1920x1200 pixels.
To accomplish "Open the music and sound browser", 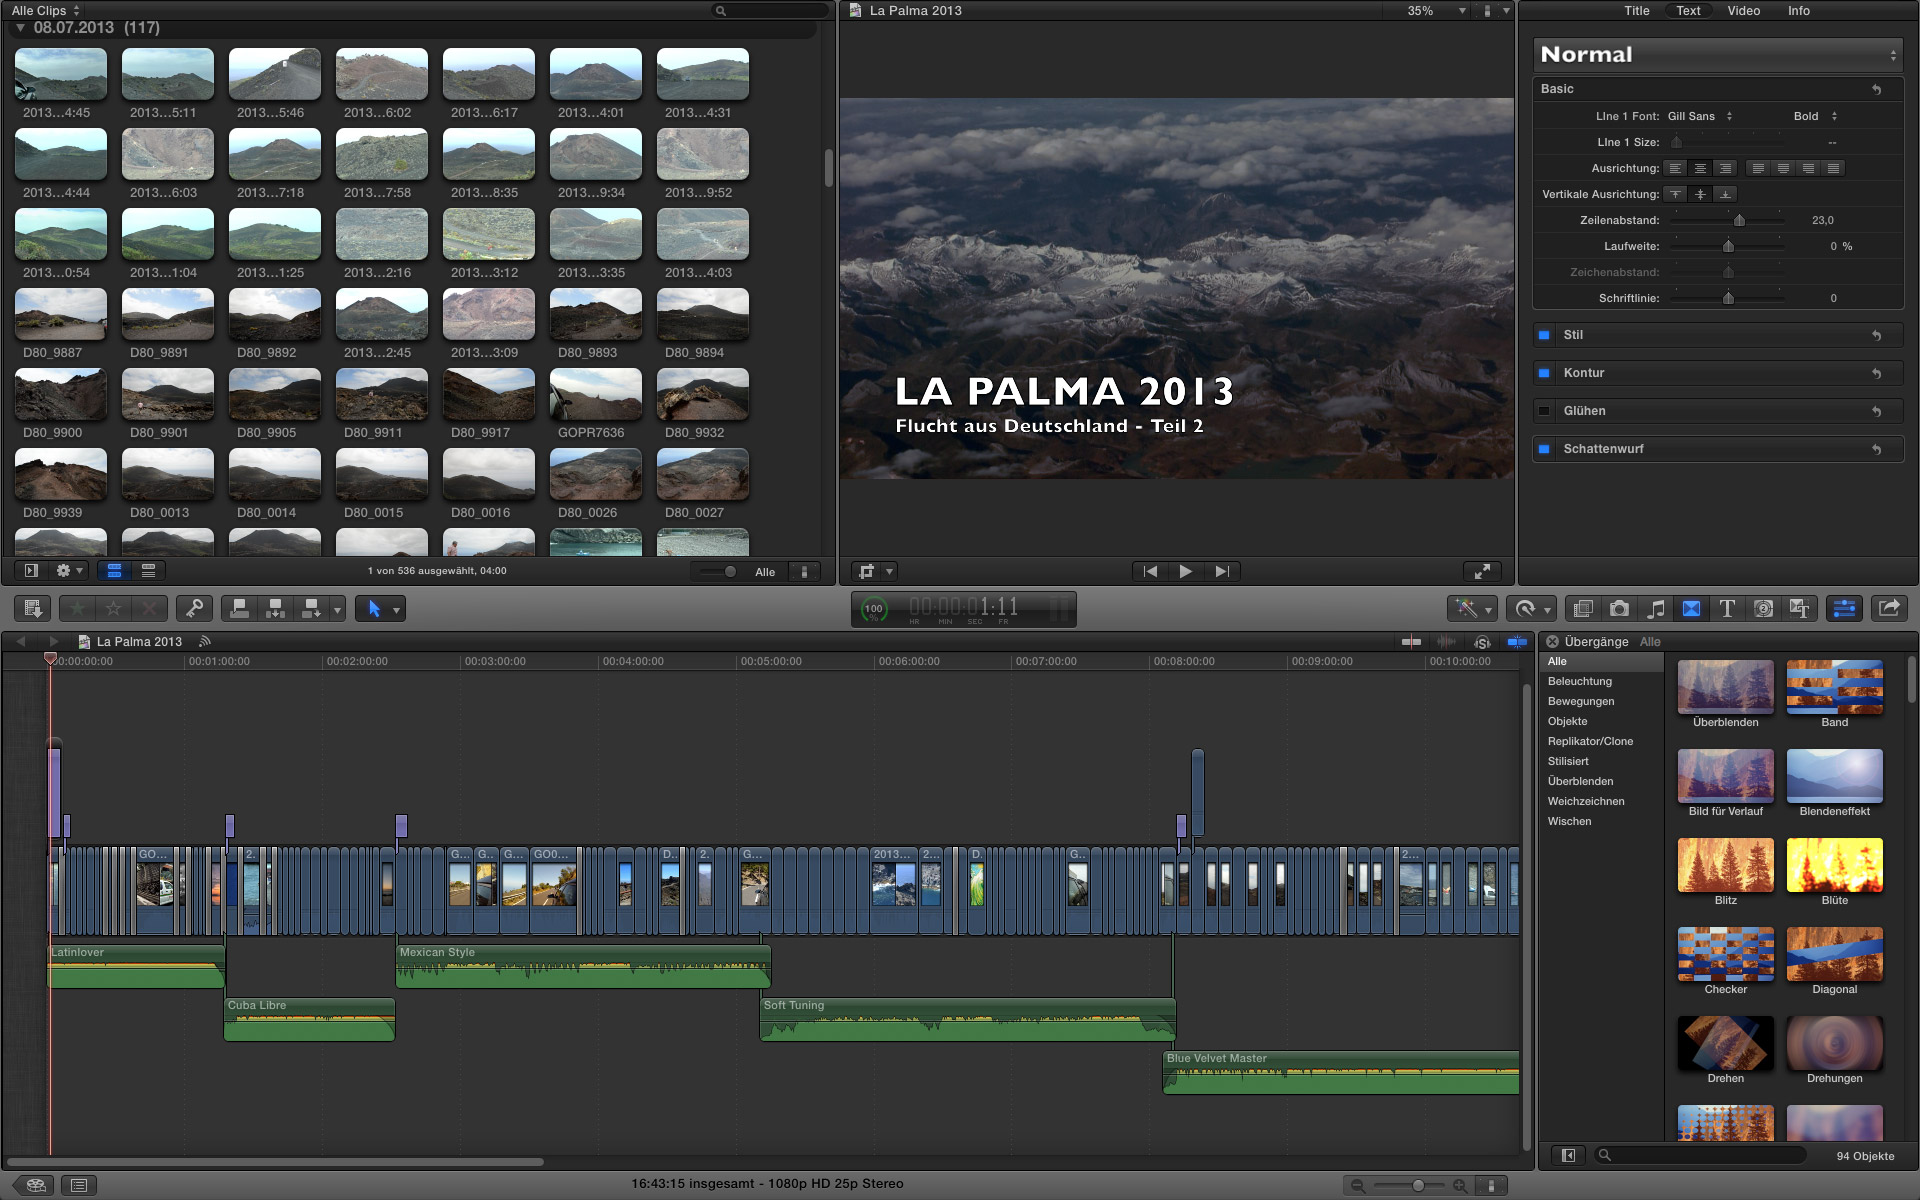I will (1656, 609).
